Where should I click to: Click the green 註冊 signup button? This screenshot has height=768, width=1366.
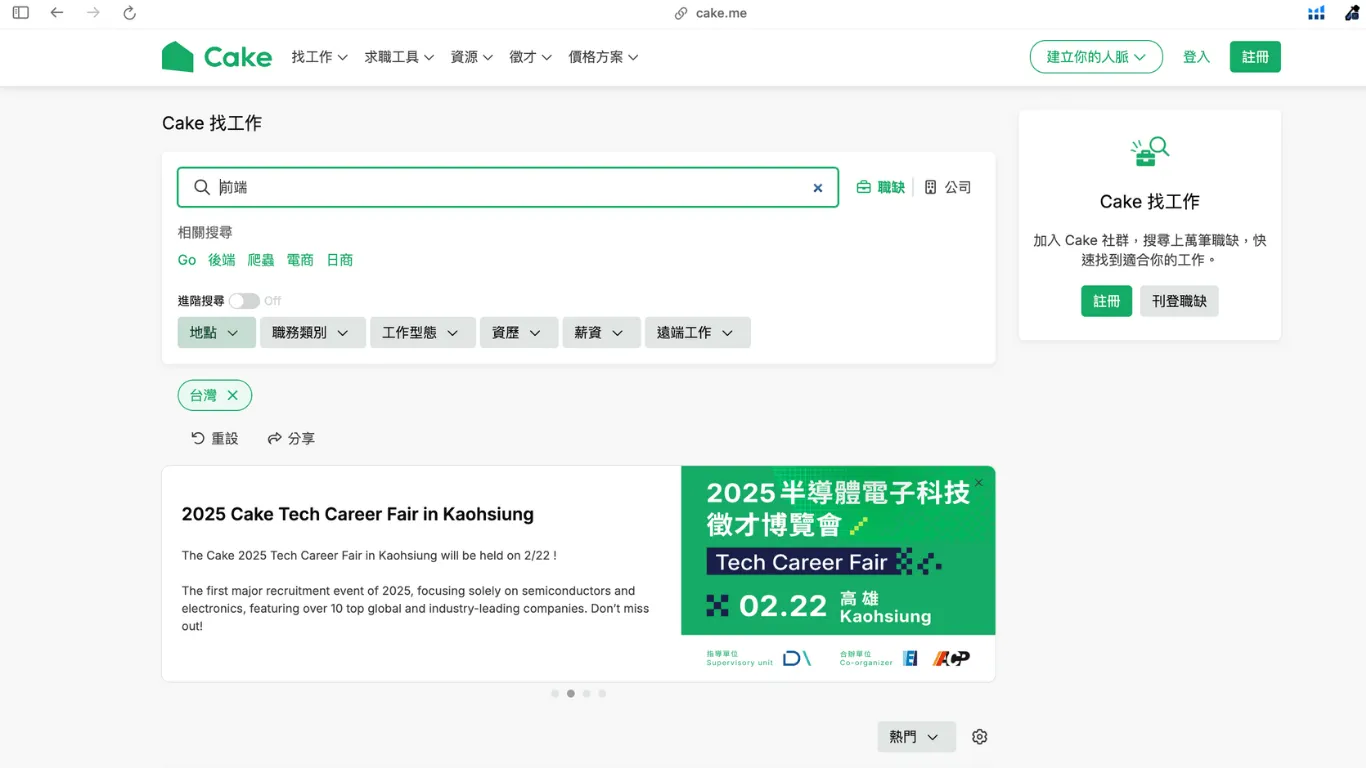(x=1255, y=57)
